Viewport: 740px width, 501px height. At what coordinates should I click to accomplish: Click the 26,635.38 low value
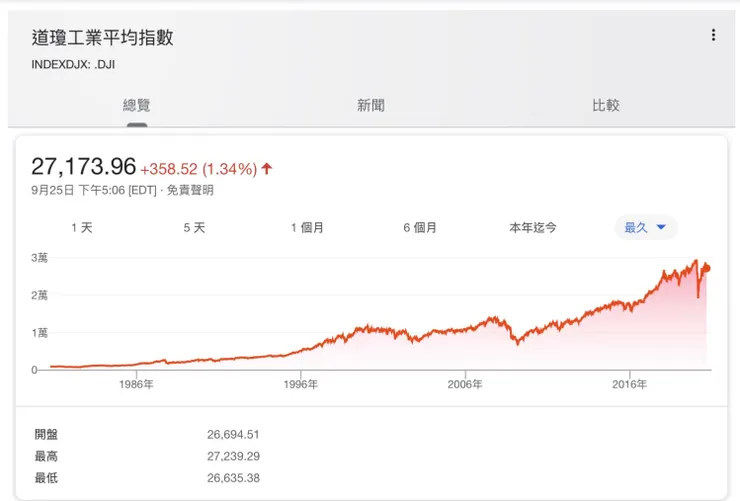(233, 478)
